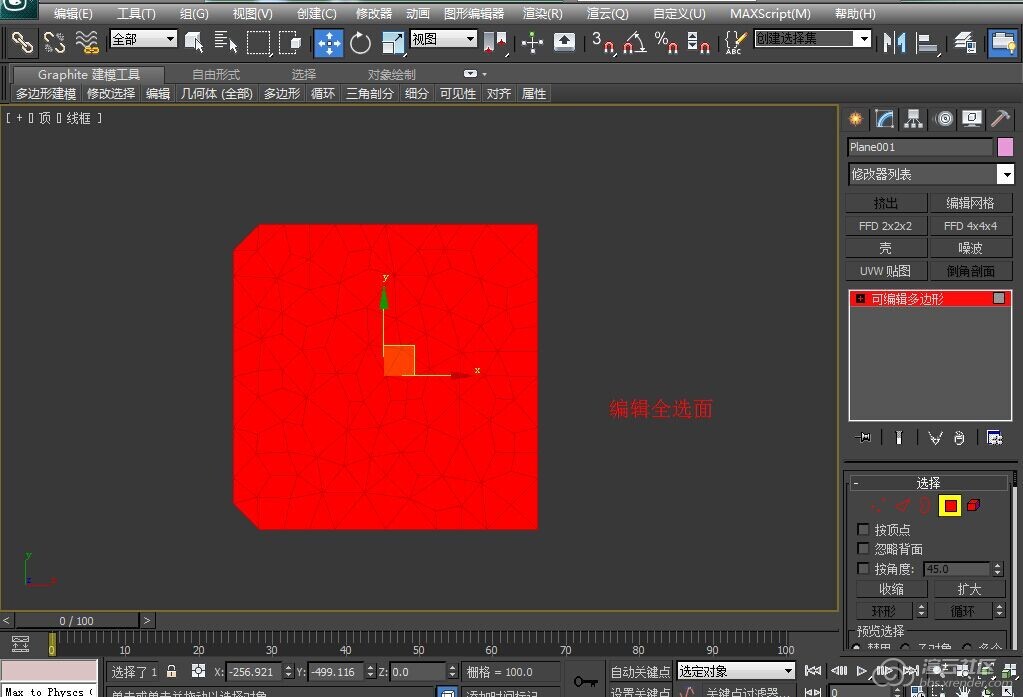Click the pink object color swatch

click(1005, 147)
